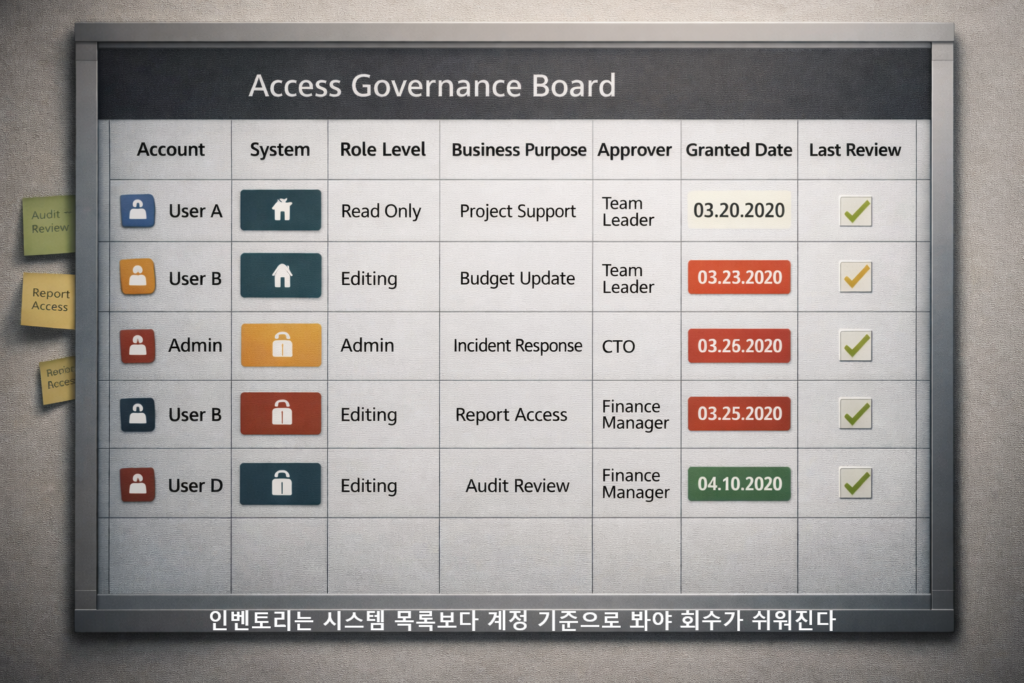
Task: Click the red lock system icon for Report Access
Action: click(281, 413)
